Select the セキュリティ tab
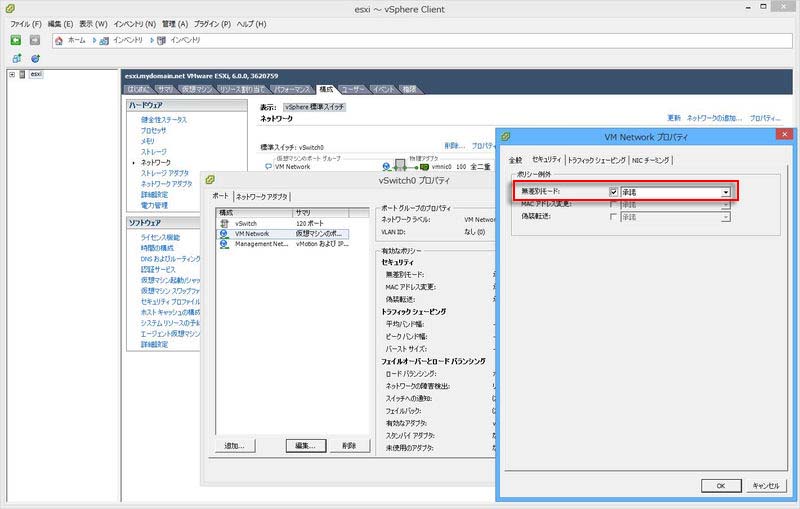This screenshot has width=800, height=509. pos(546,159)
